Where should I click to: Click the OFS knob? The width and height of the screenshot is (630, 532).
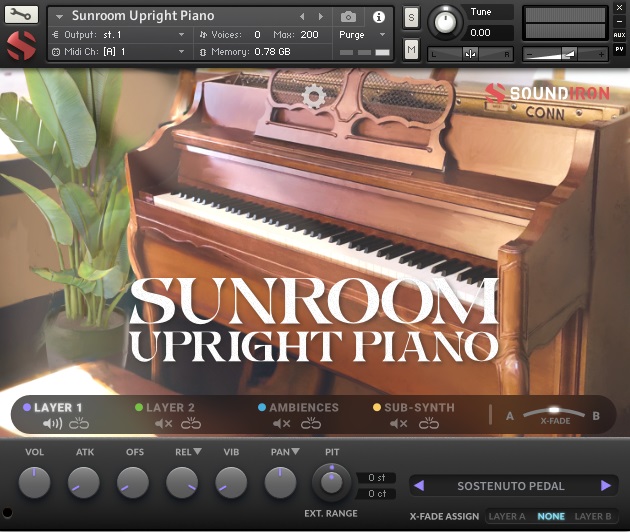(133, 483)
